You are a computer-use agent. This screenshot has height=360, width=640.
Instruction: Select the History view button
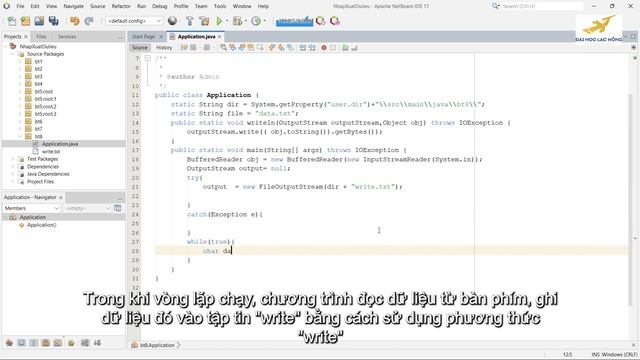pos(164,48)
